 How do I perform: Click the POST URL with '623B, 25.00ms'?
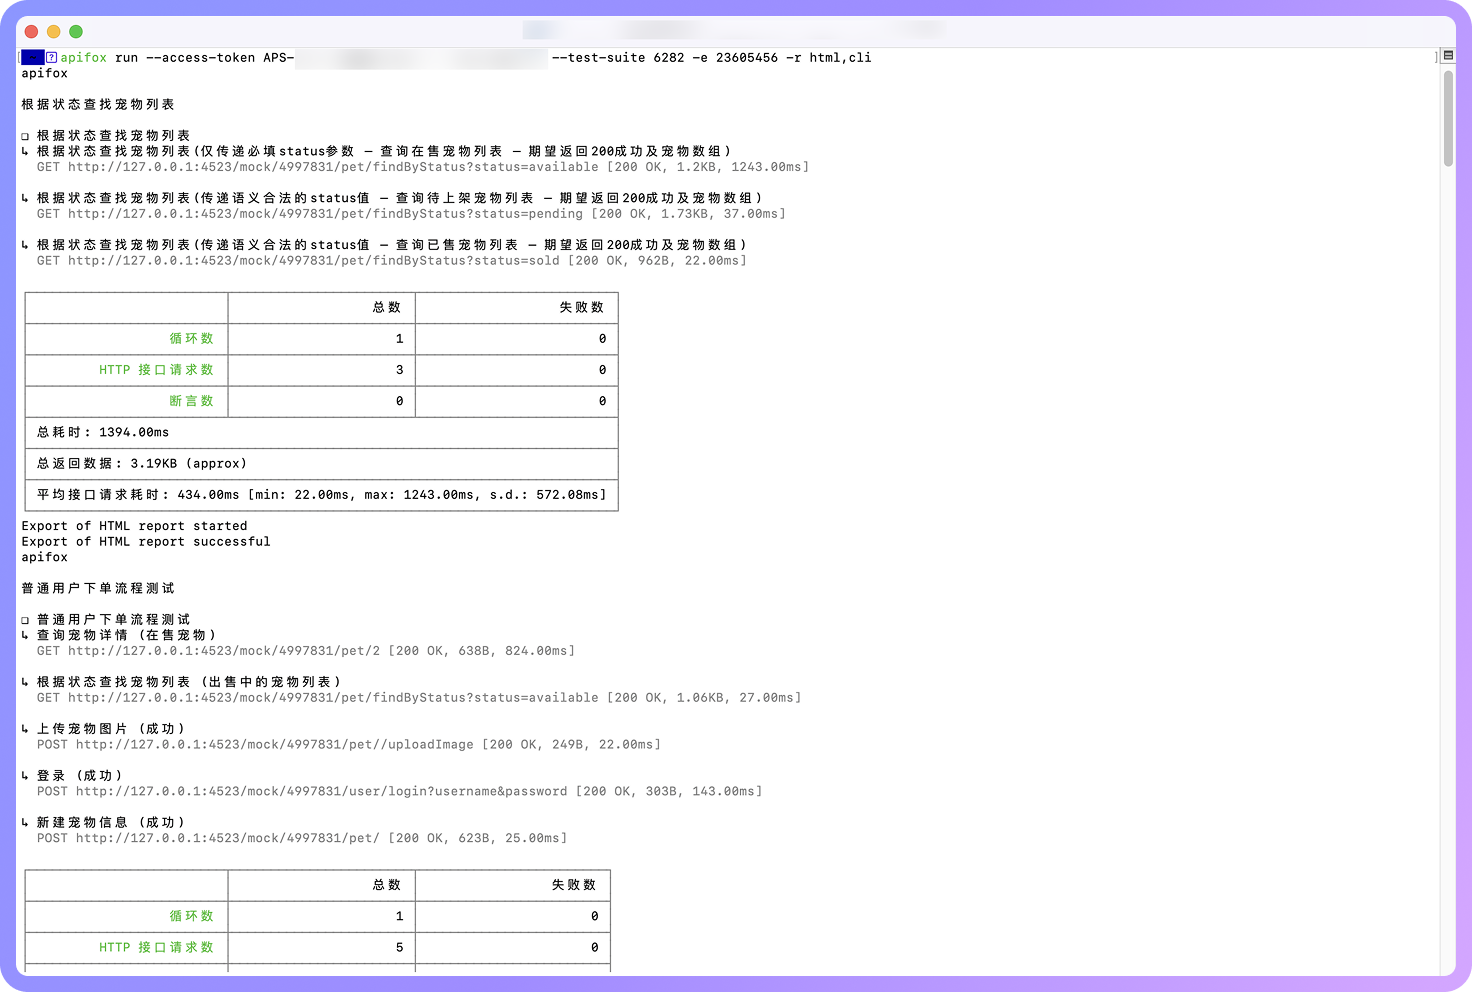[302, 839]
